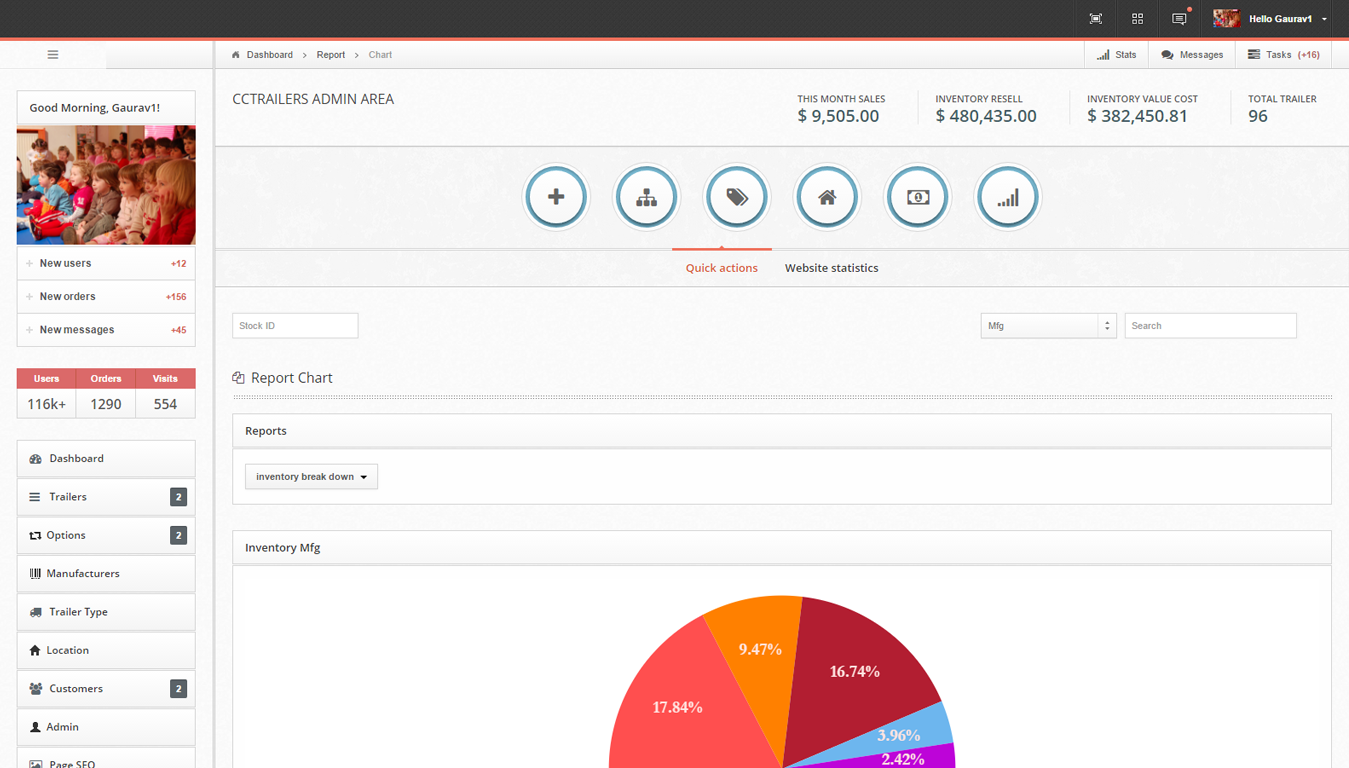1349x768 pixels.
Task: Open the notification chat icon with red dot
Action: 1179,19
